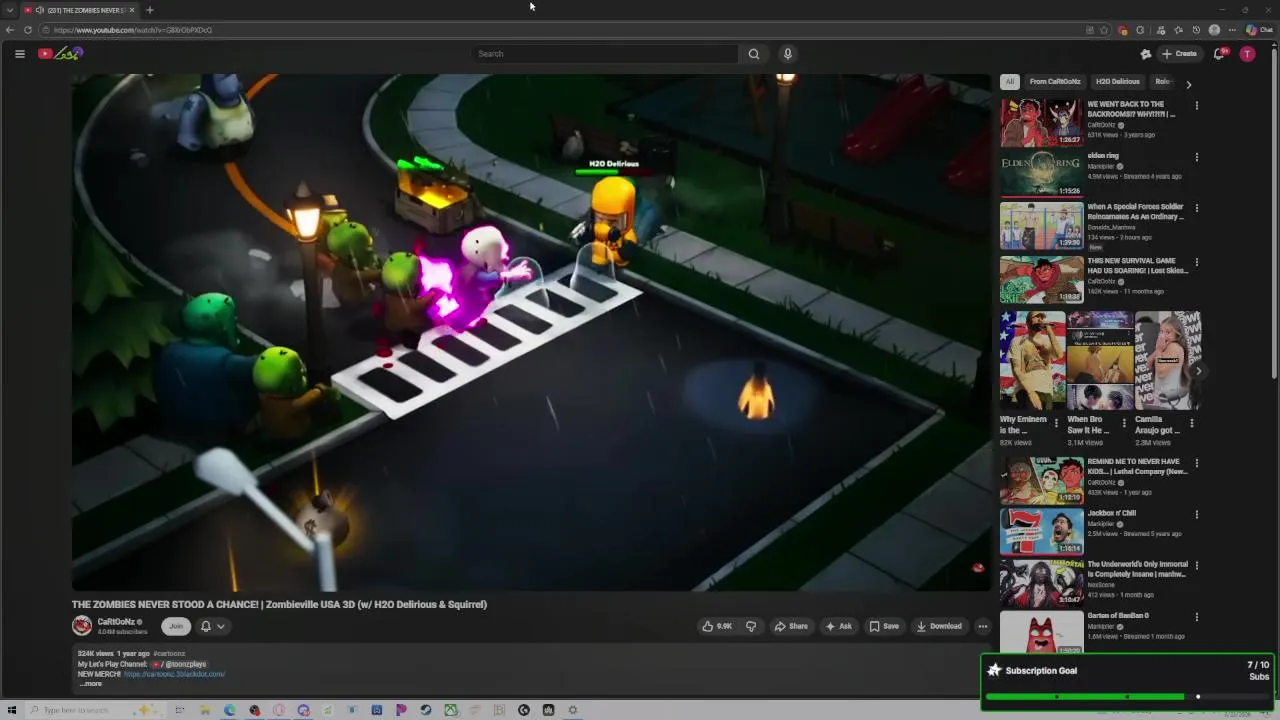Select the H2O Delirious filter chip

tap(1117, 82)
